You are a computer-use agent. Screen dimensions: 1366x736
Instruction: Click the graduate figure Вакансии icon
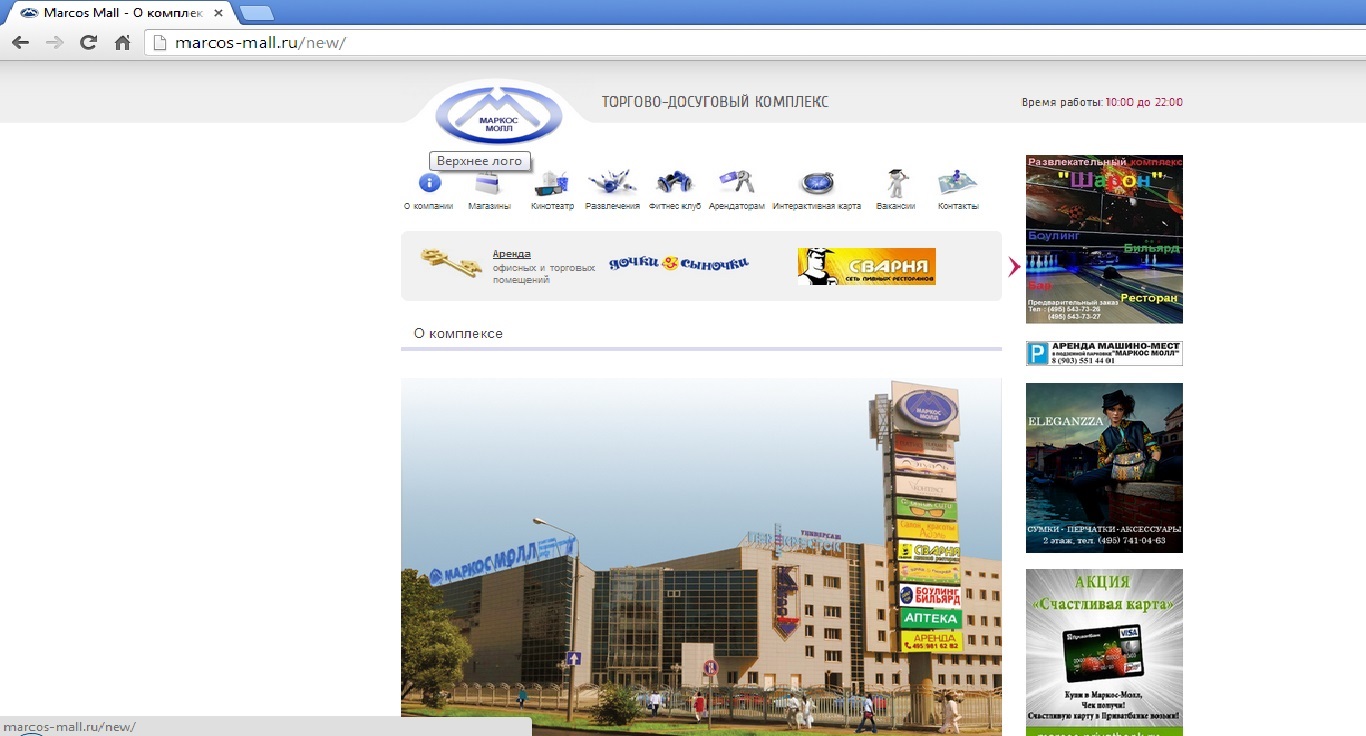coord(896,183)
